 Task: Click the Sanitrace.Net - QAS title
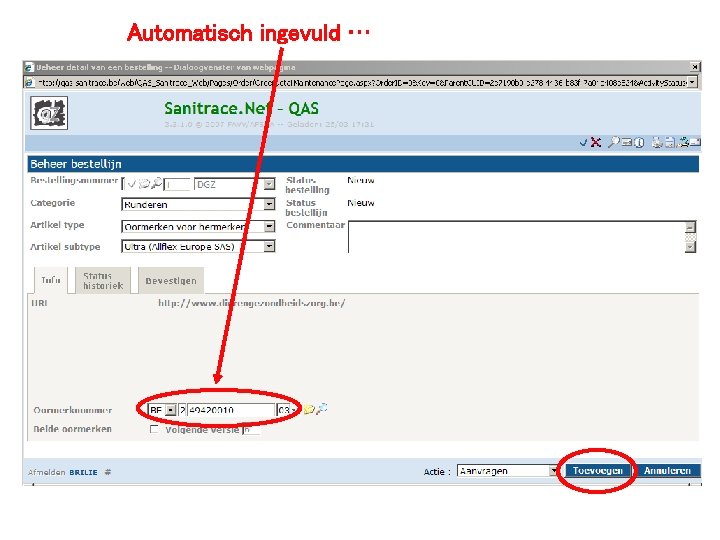242,108
